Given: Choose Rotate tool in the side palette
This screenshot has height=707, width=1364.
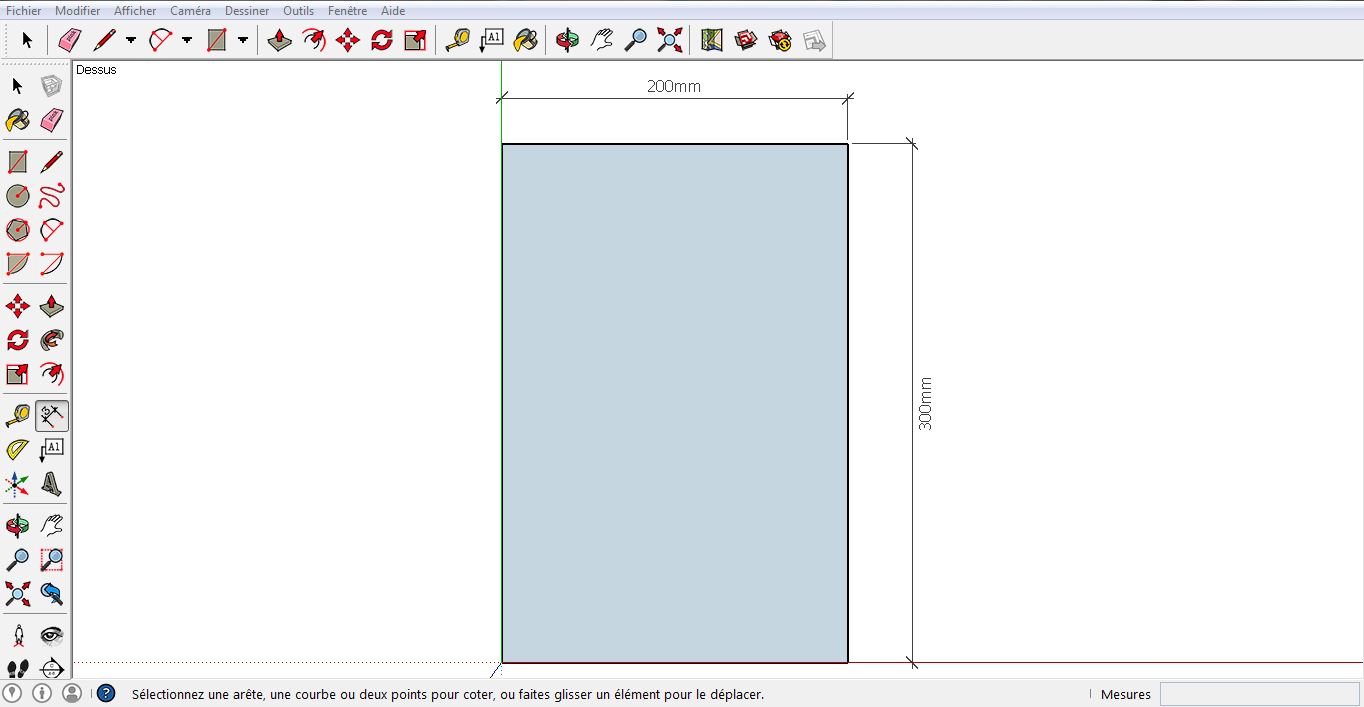Looking at the screenshot, I should (18, 340).
